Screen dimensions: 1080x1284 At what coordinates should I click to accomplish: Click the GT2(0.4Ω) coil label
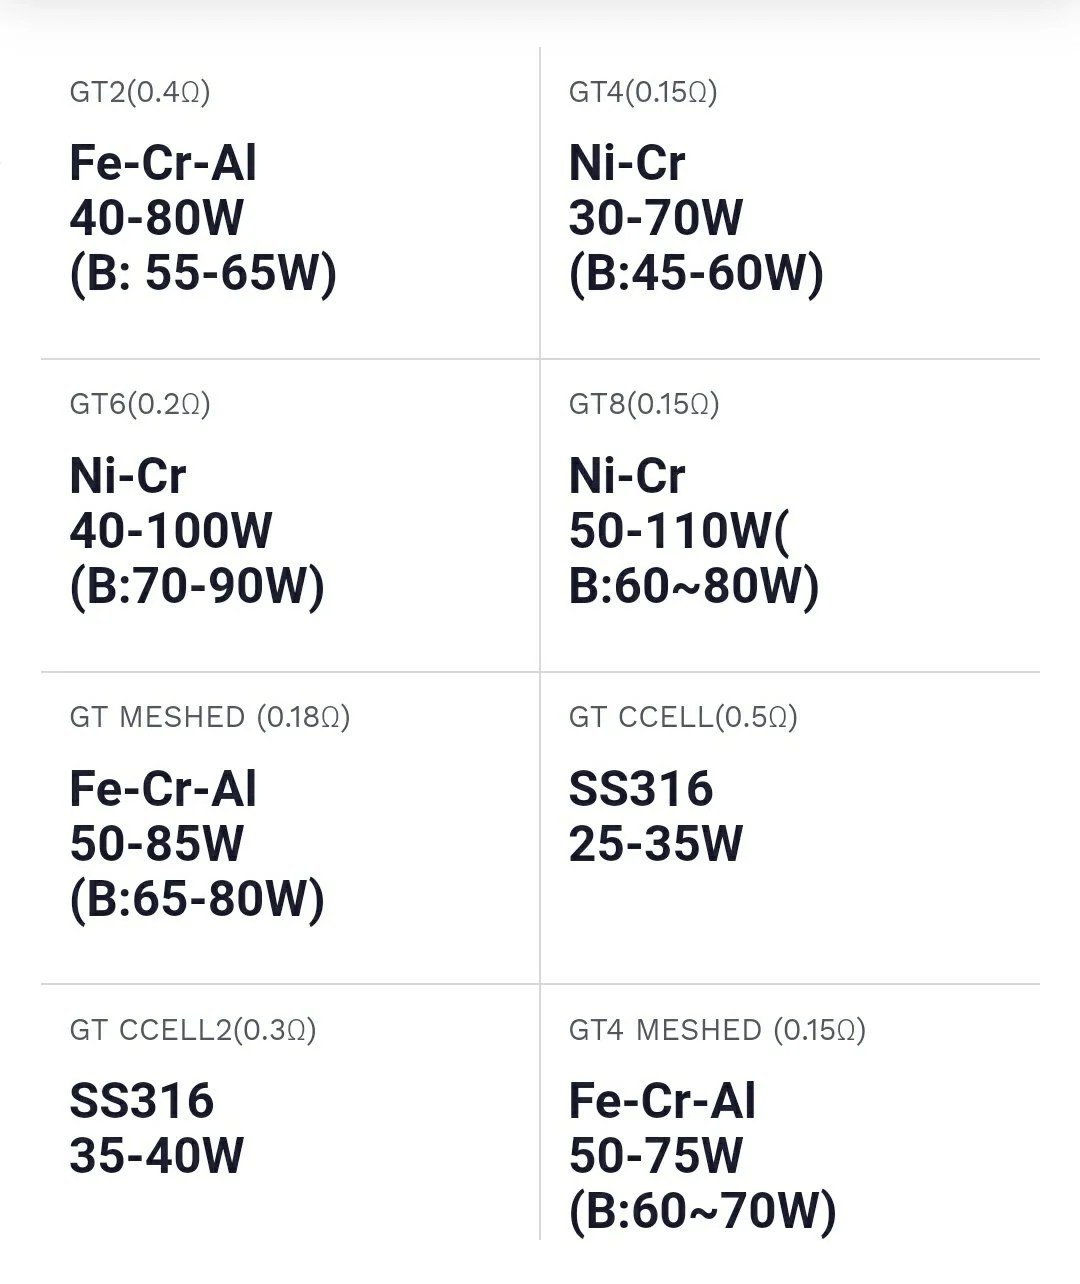pyautogui.click(x=140, y=93)
